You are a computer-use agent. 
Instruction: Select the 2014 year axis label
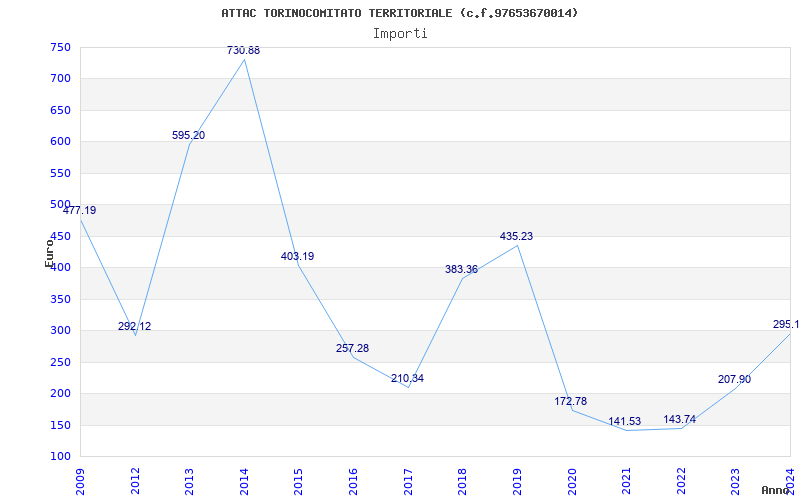pyautogui.click(x=244, y=482)
